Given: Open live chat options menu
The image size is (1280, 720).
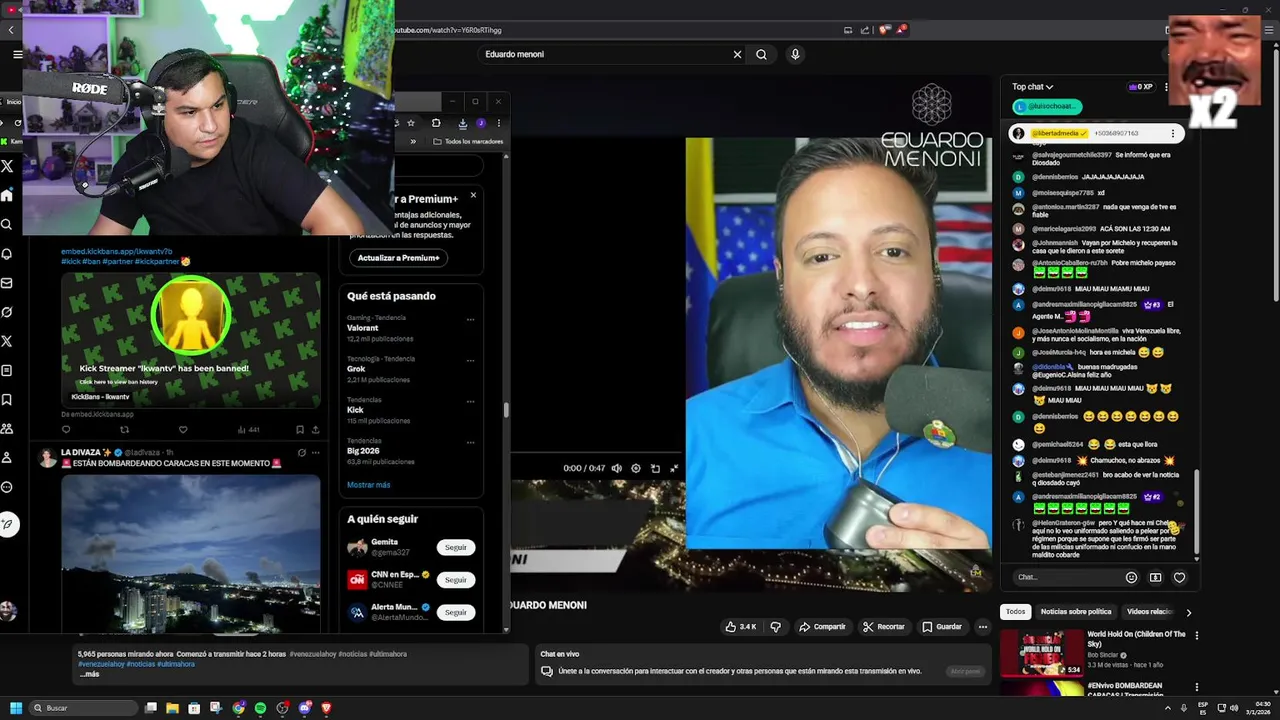Looking at the screenshot, I should [x=1166, y=87].
